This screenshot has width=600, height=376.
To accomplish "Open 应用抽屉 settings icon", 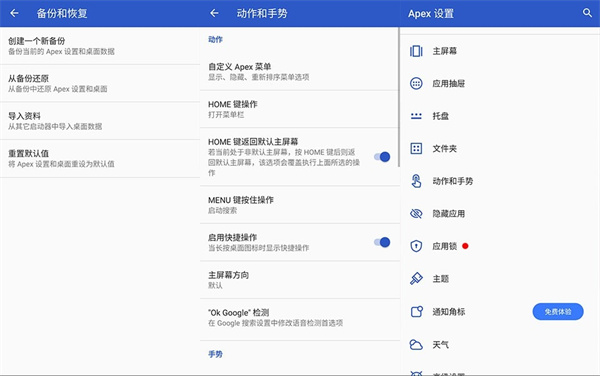I will coord(416,83).
